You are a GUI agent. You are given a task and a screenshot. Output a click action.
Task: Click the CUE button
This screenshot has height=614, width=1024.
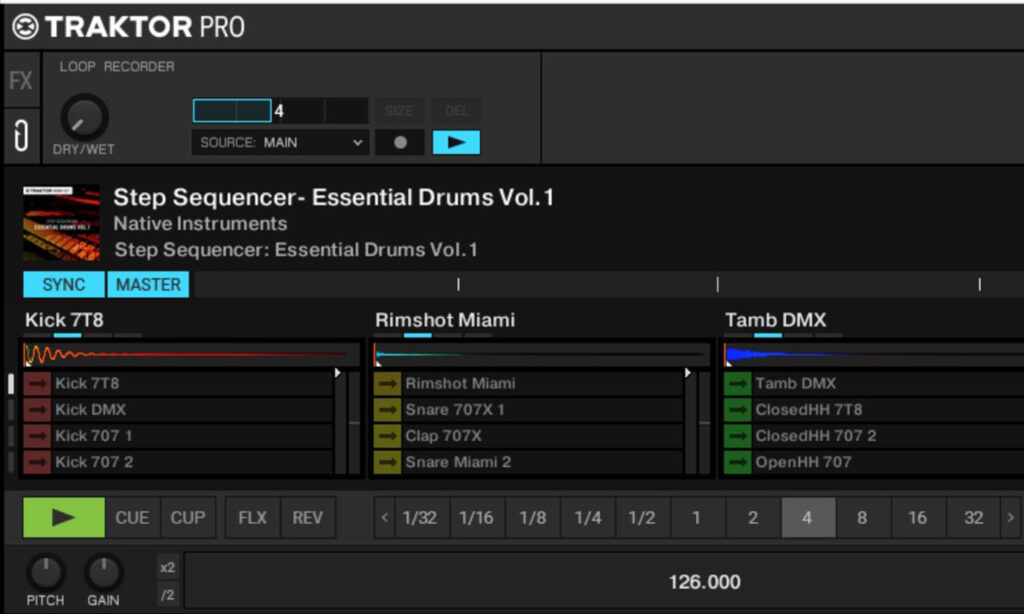(x=132, y=517)
